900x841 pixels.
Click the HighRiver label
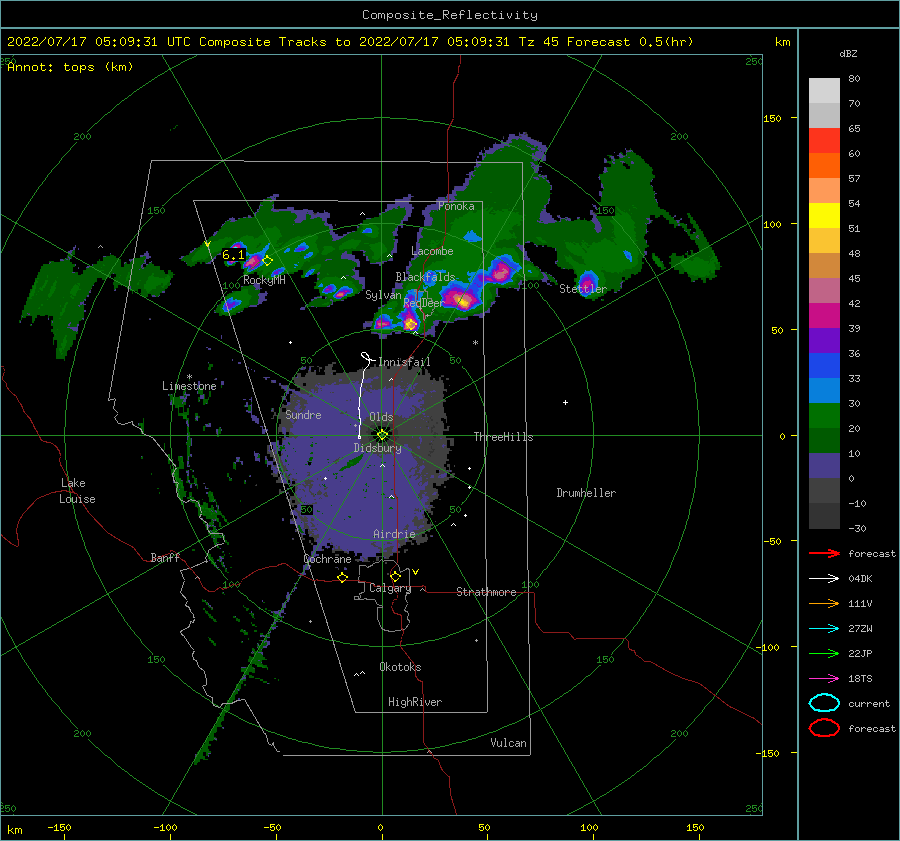tap(415, 702)
